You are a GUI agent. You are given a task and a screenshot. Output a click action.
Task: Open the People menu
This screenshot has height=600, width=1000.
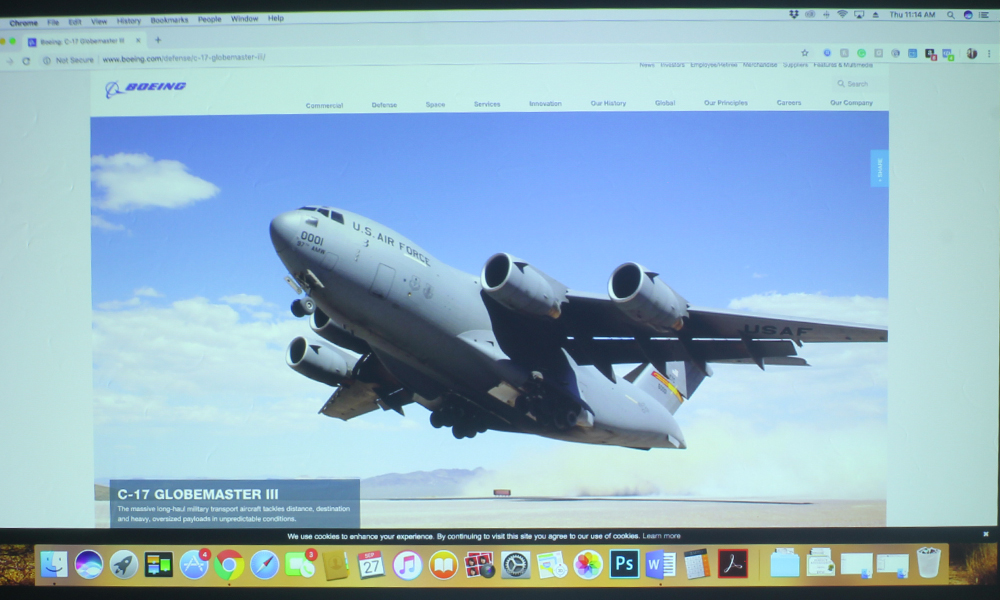pos(209,20)
